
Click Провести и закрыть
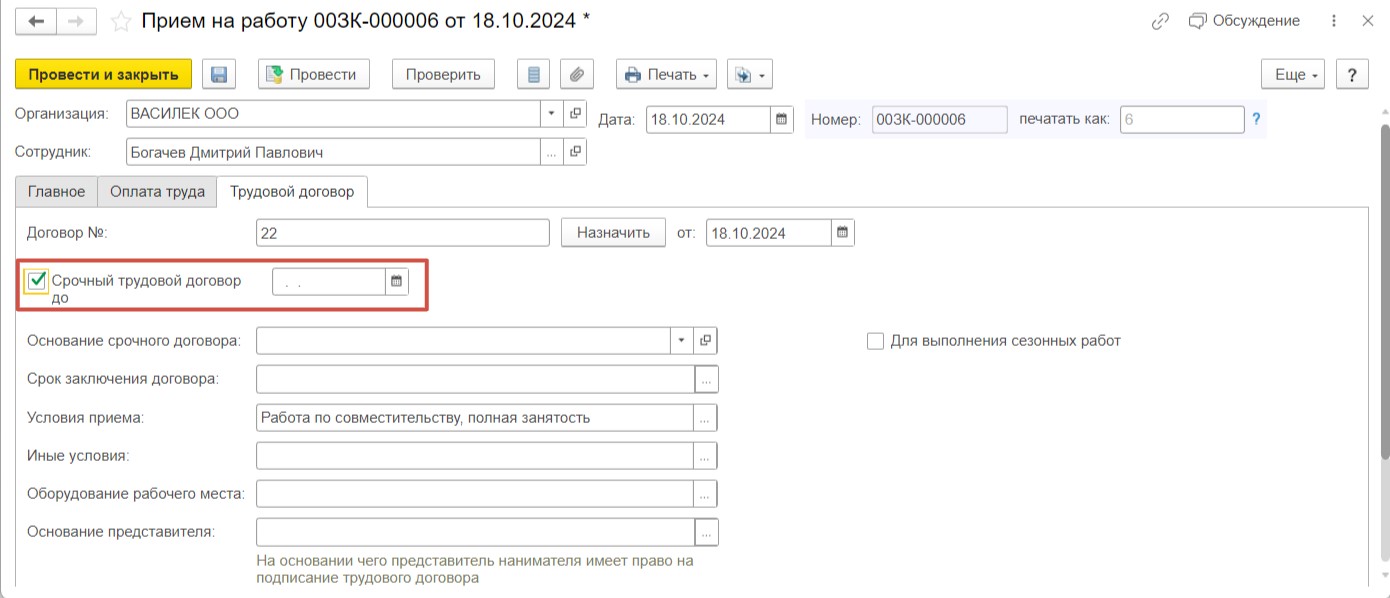tap(103, 74)
